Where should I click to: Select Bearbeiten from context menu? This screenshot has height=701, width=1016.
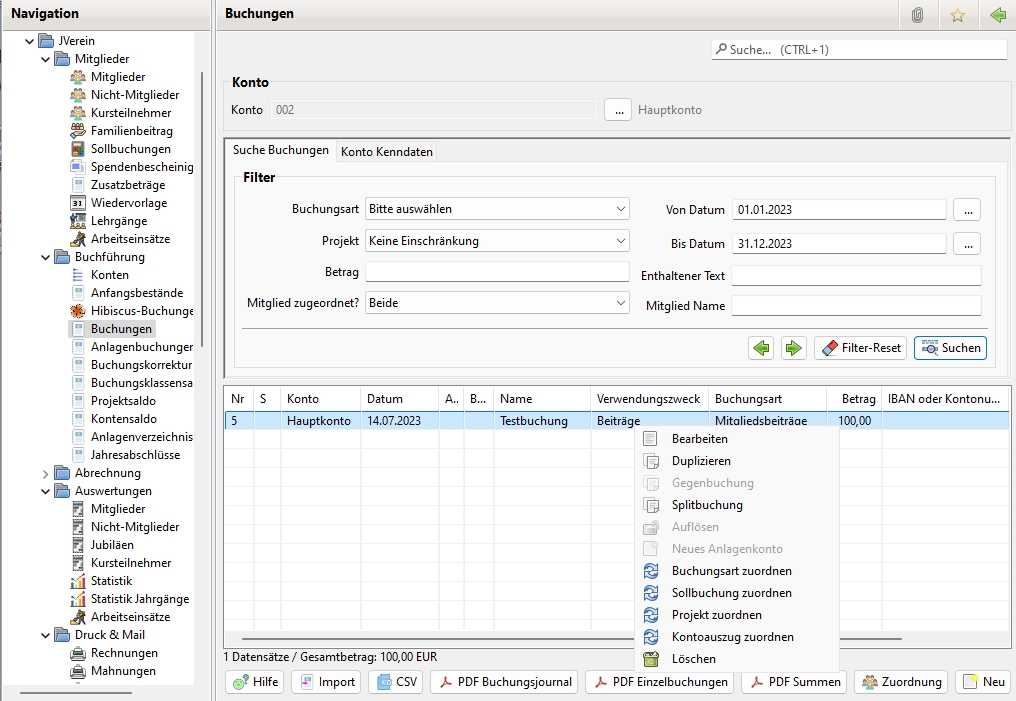tap(699, 439)
